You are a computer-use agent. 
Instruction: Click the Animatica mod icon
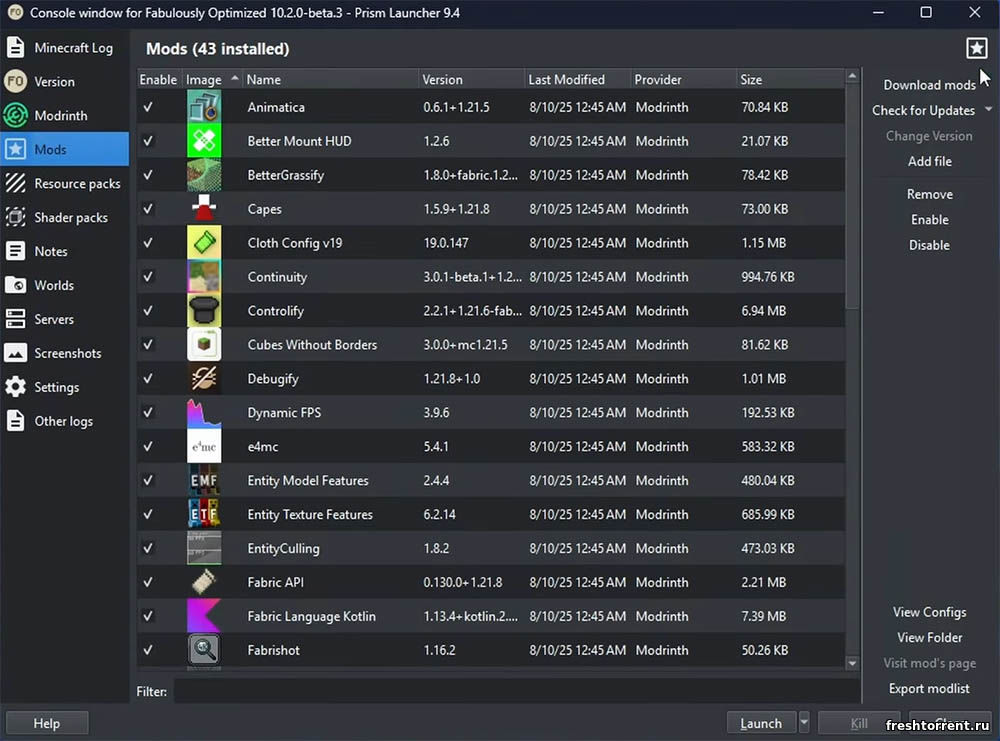(204, 107)
